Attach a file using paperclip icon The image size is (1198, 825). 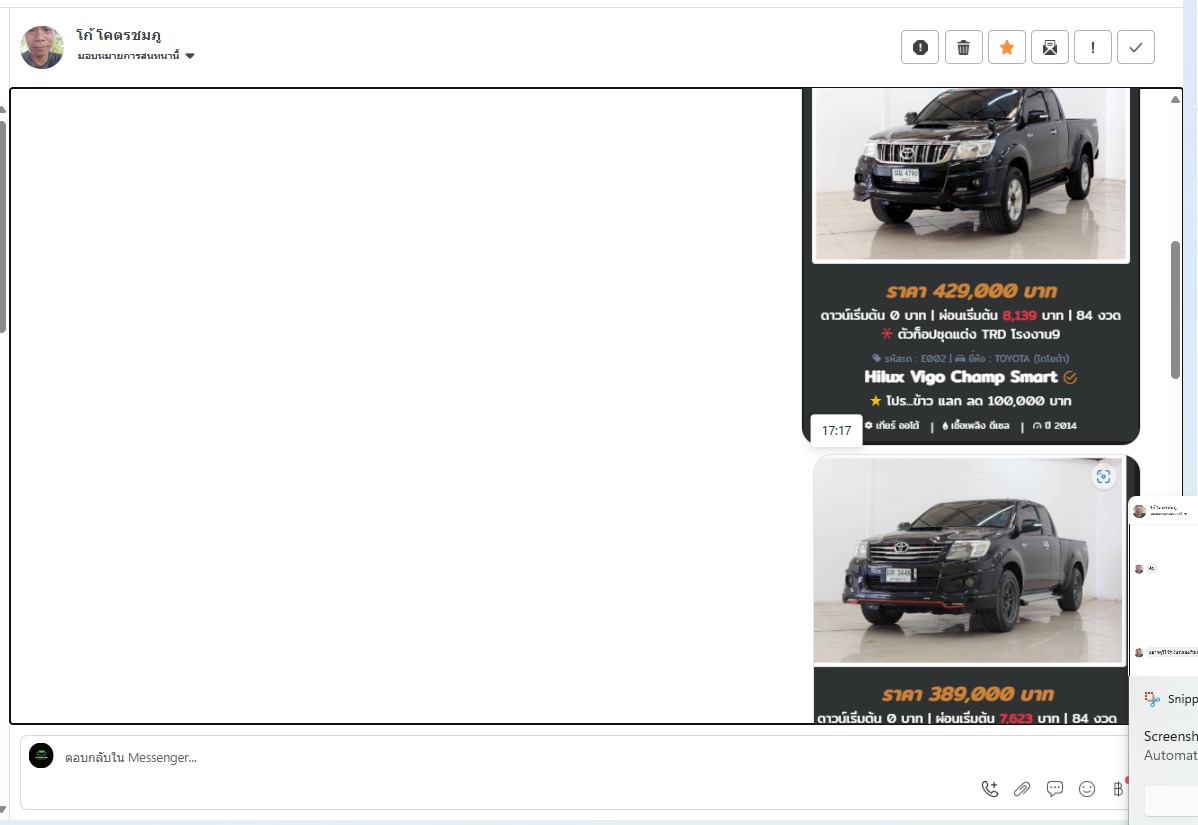[x=1021, y=789]
